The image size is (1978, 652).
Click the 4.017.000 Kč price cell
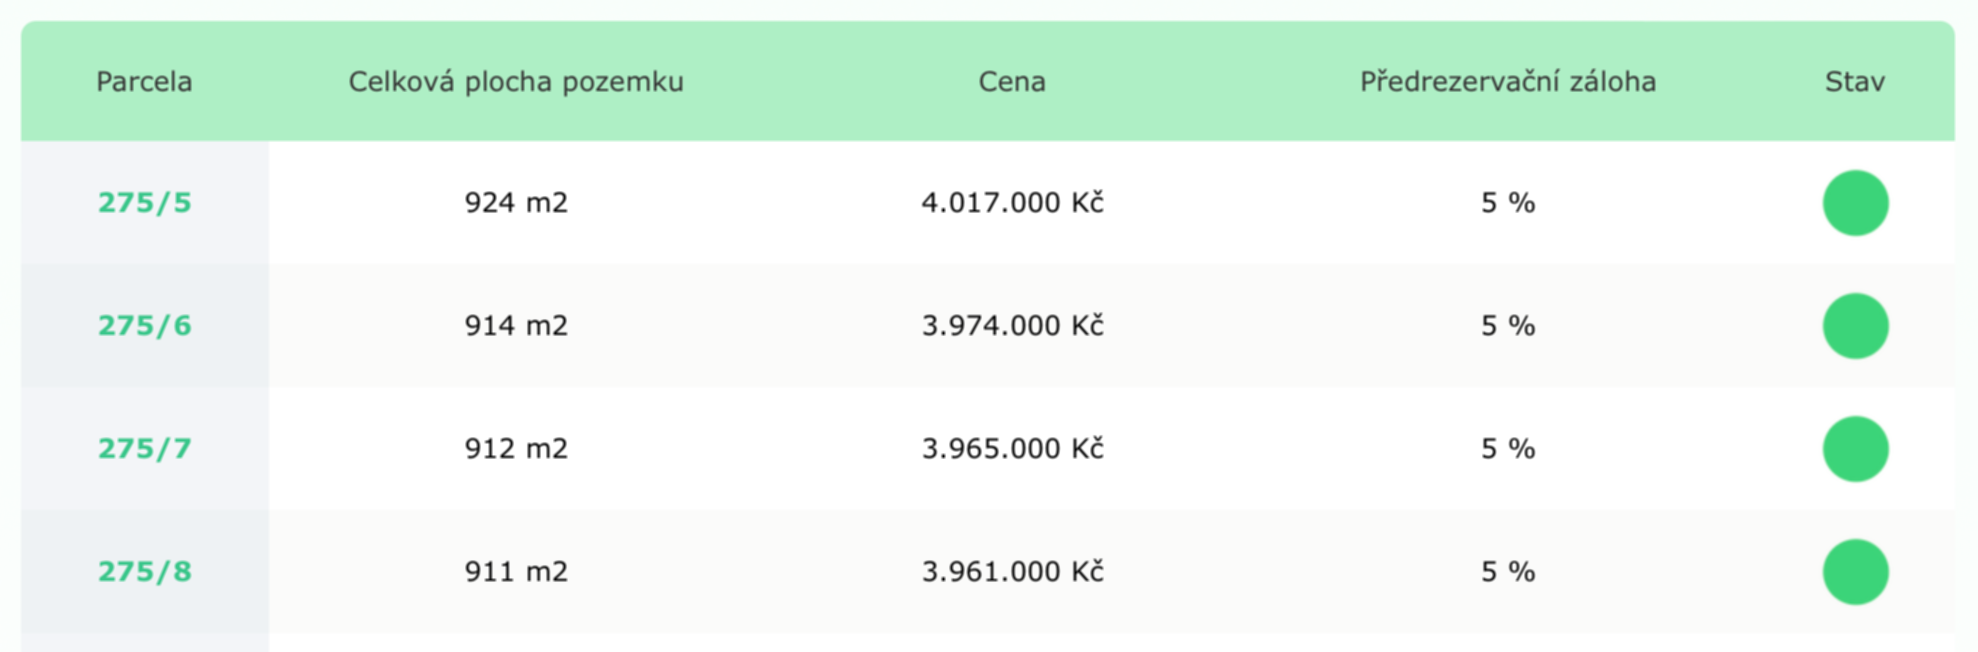(1012, 203)
